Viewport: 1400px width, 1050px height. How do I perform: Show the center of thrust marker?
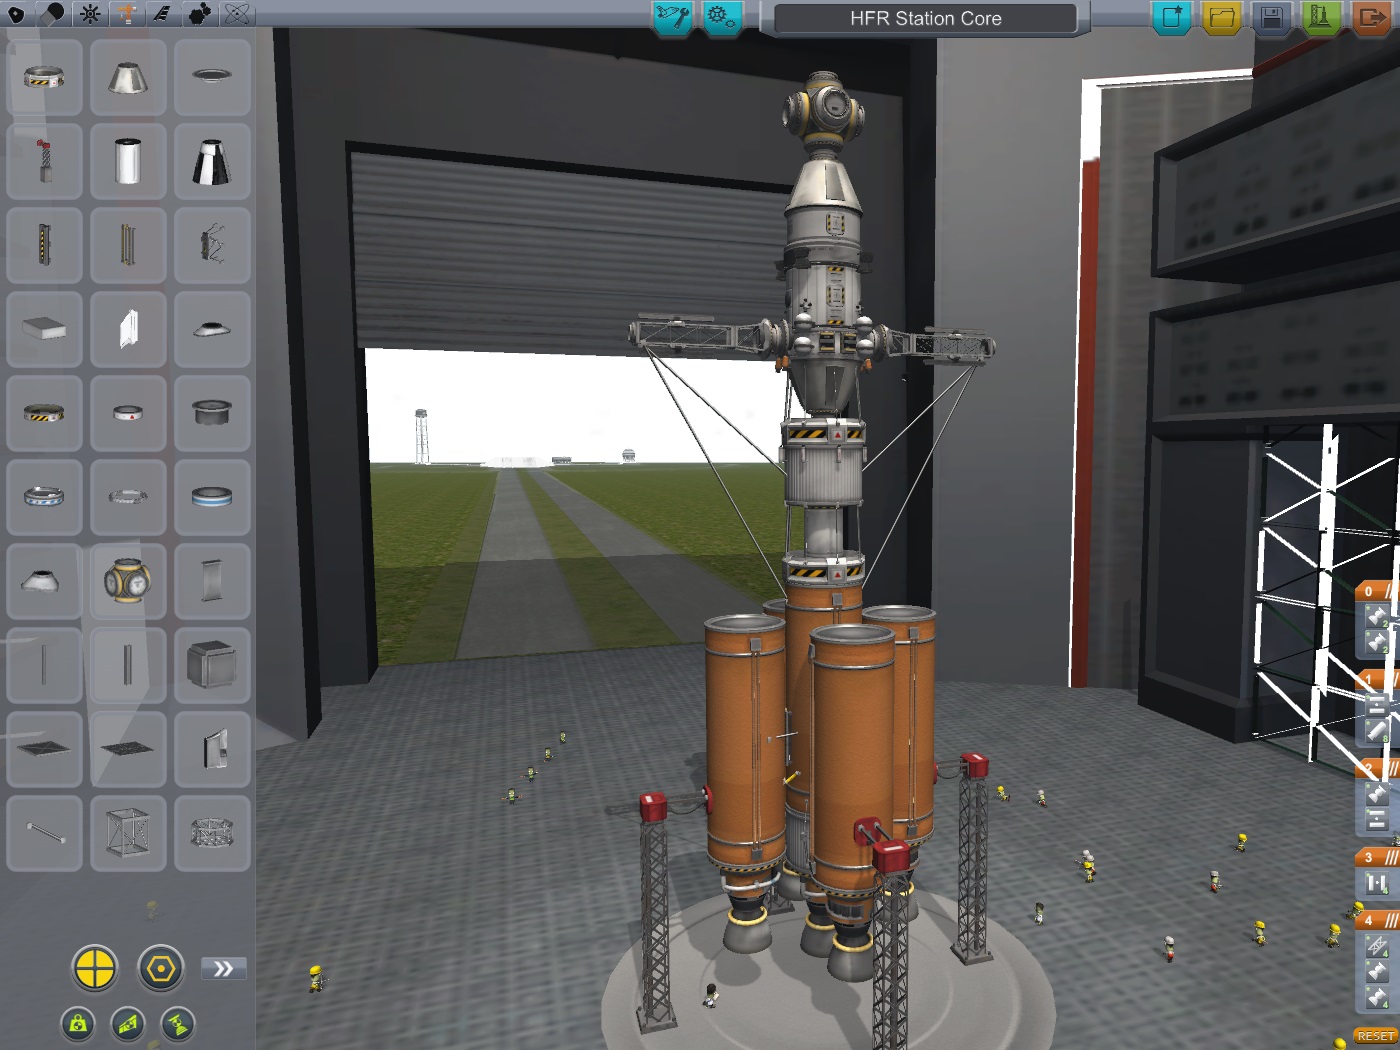pyautogui.click(x=178, y=1023)
